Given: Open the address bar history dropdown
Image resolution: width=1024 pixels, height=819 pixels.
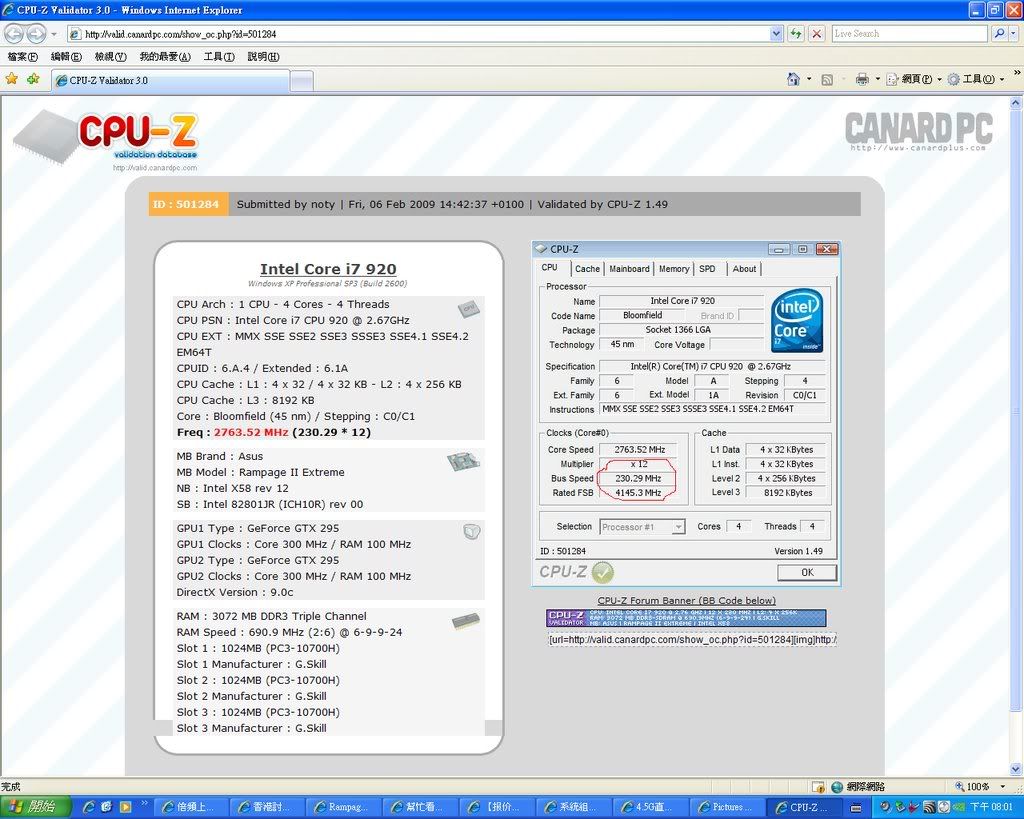Looking at the screenshot, I should (776, 33).
